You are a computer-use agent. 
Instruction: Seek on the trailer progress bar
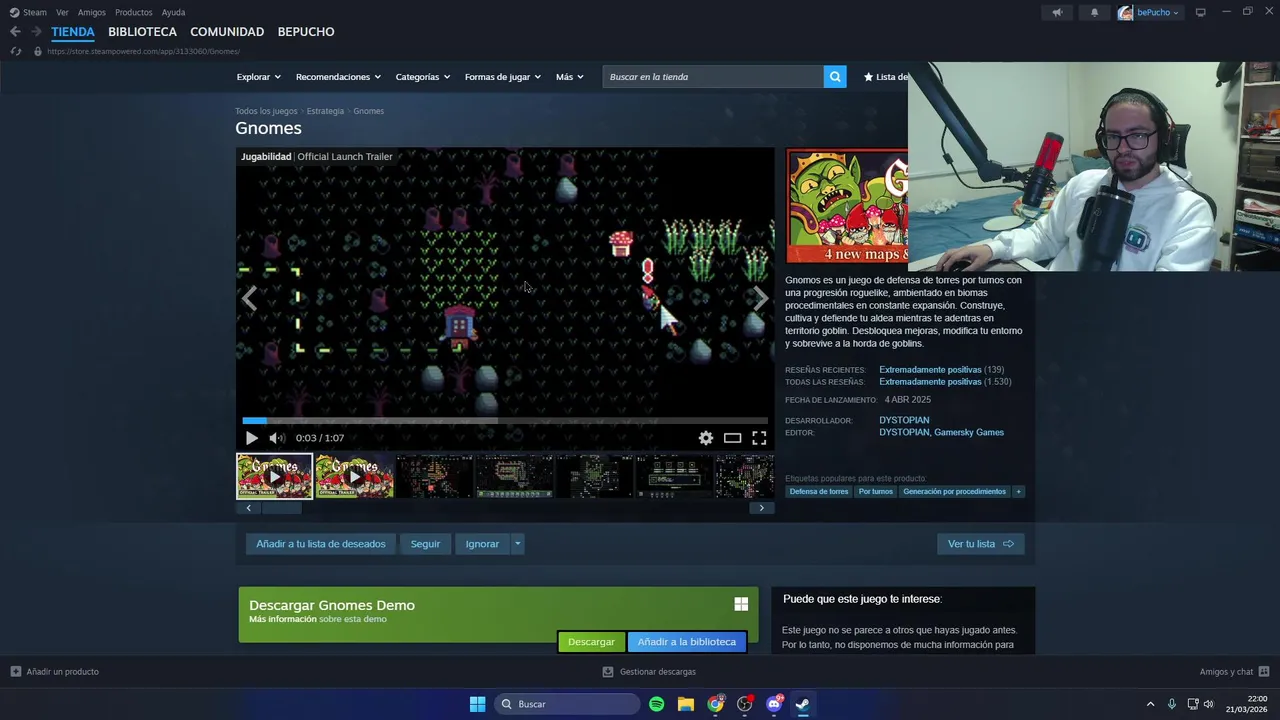pos(505,421)
